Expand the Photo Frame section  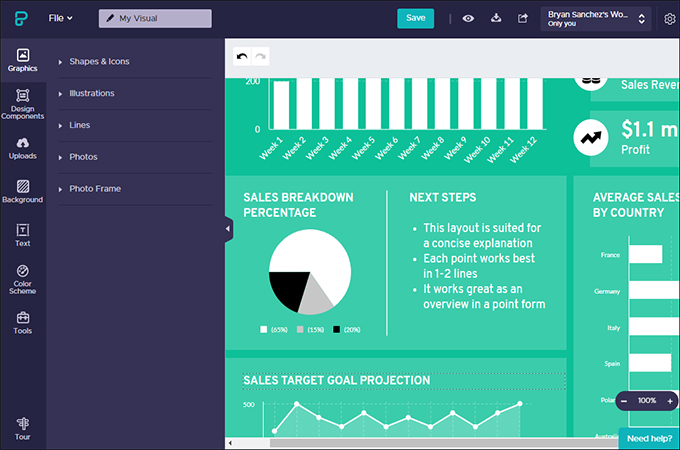[x=135, y=189]
